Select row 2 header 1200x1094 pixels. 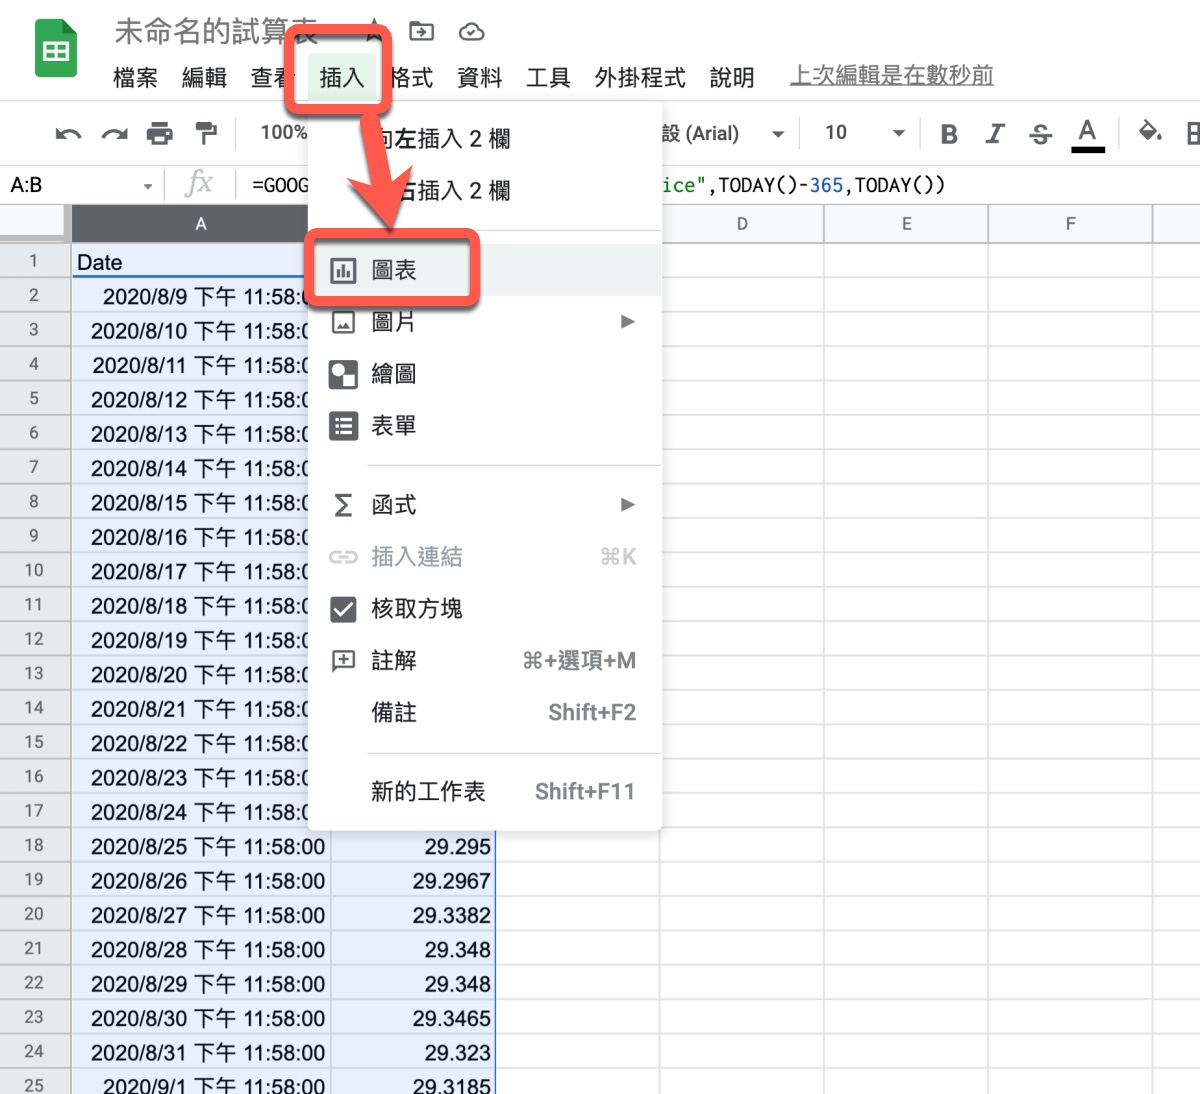(x=35, y=295)
